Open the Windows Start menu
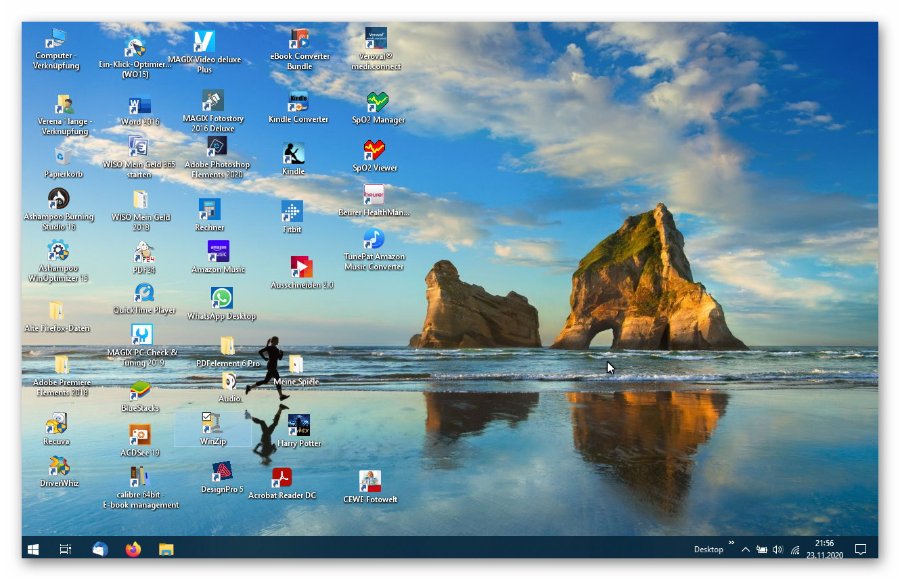This screenshot has width=900, height=580. [x=33, y=549]
